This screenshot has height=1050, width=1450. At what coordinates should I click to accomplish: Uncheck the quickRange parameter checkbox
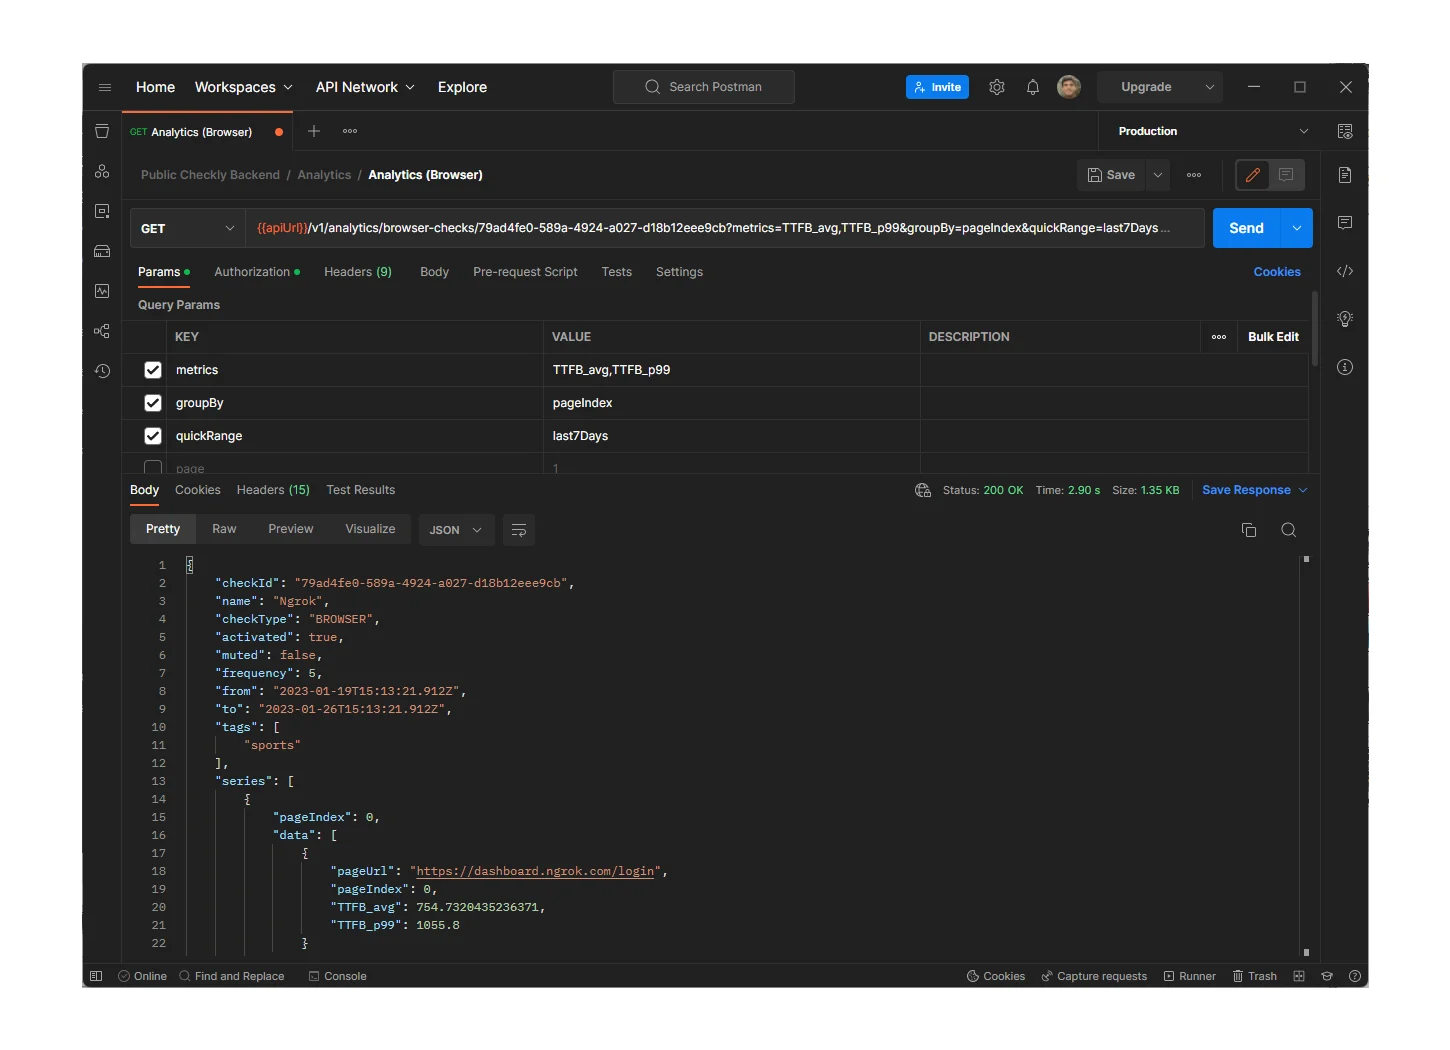point(153,436)
